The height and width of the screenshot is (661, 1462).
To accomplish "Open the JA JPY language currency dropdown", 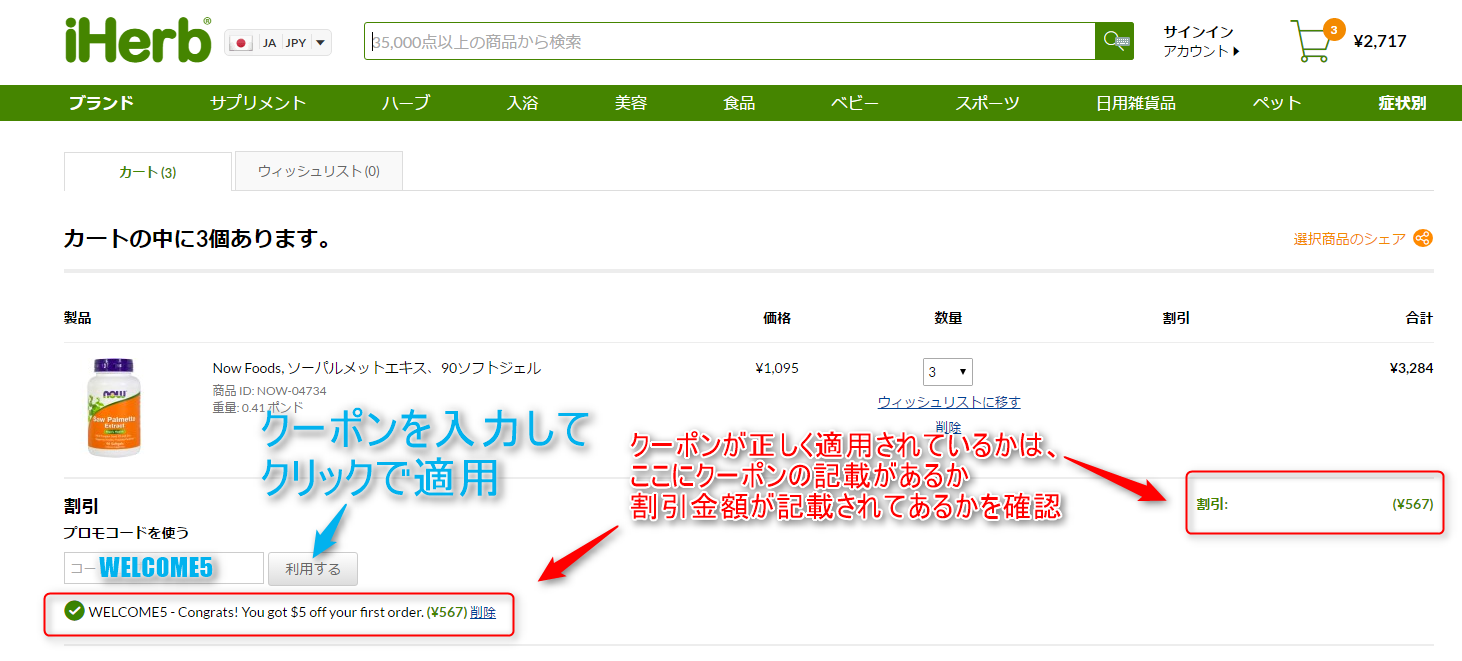I will tap(278, 43).
